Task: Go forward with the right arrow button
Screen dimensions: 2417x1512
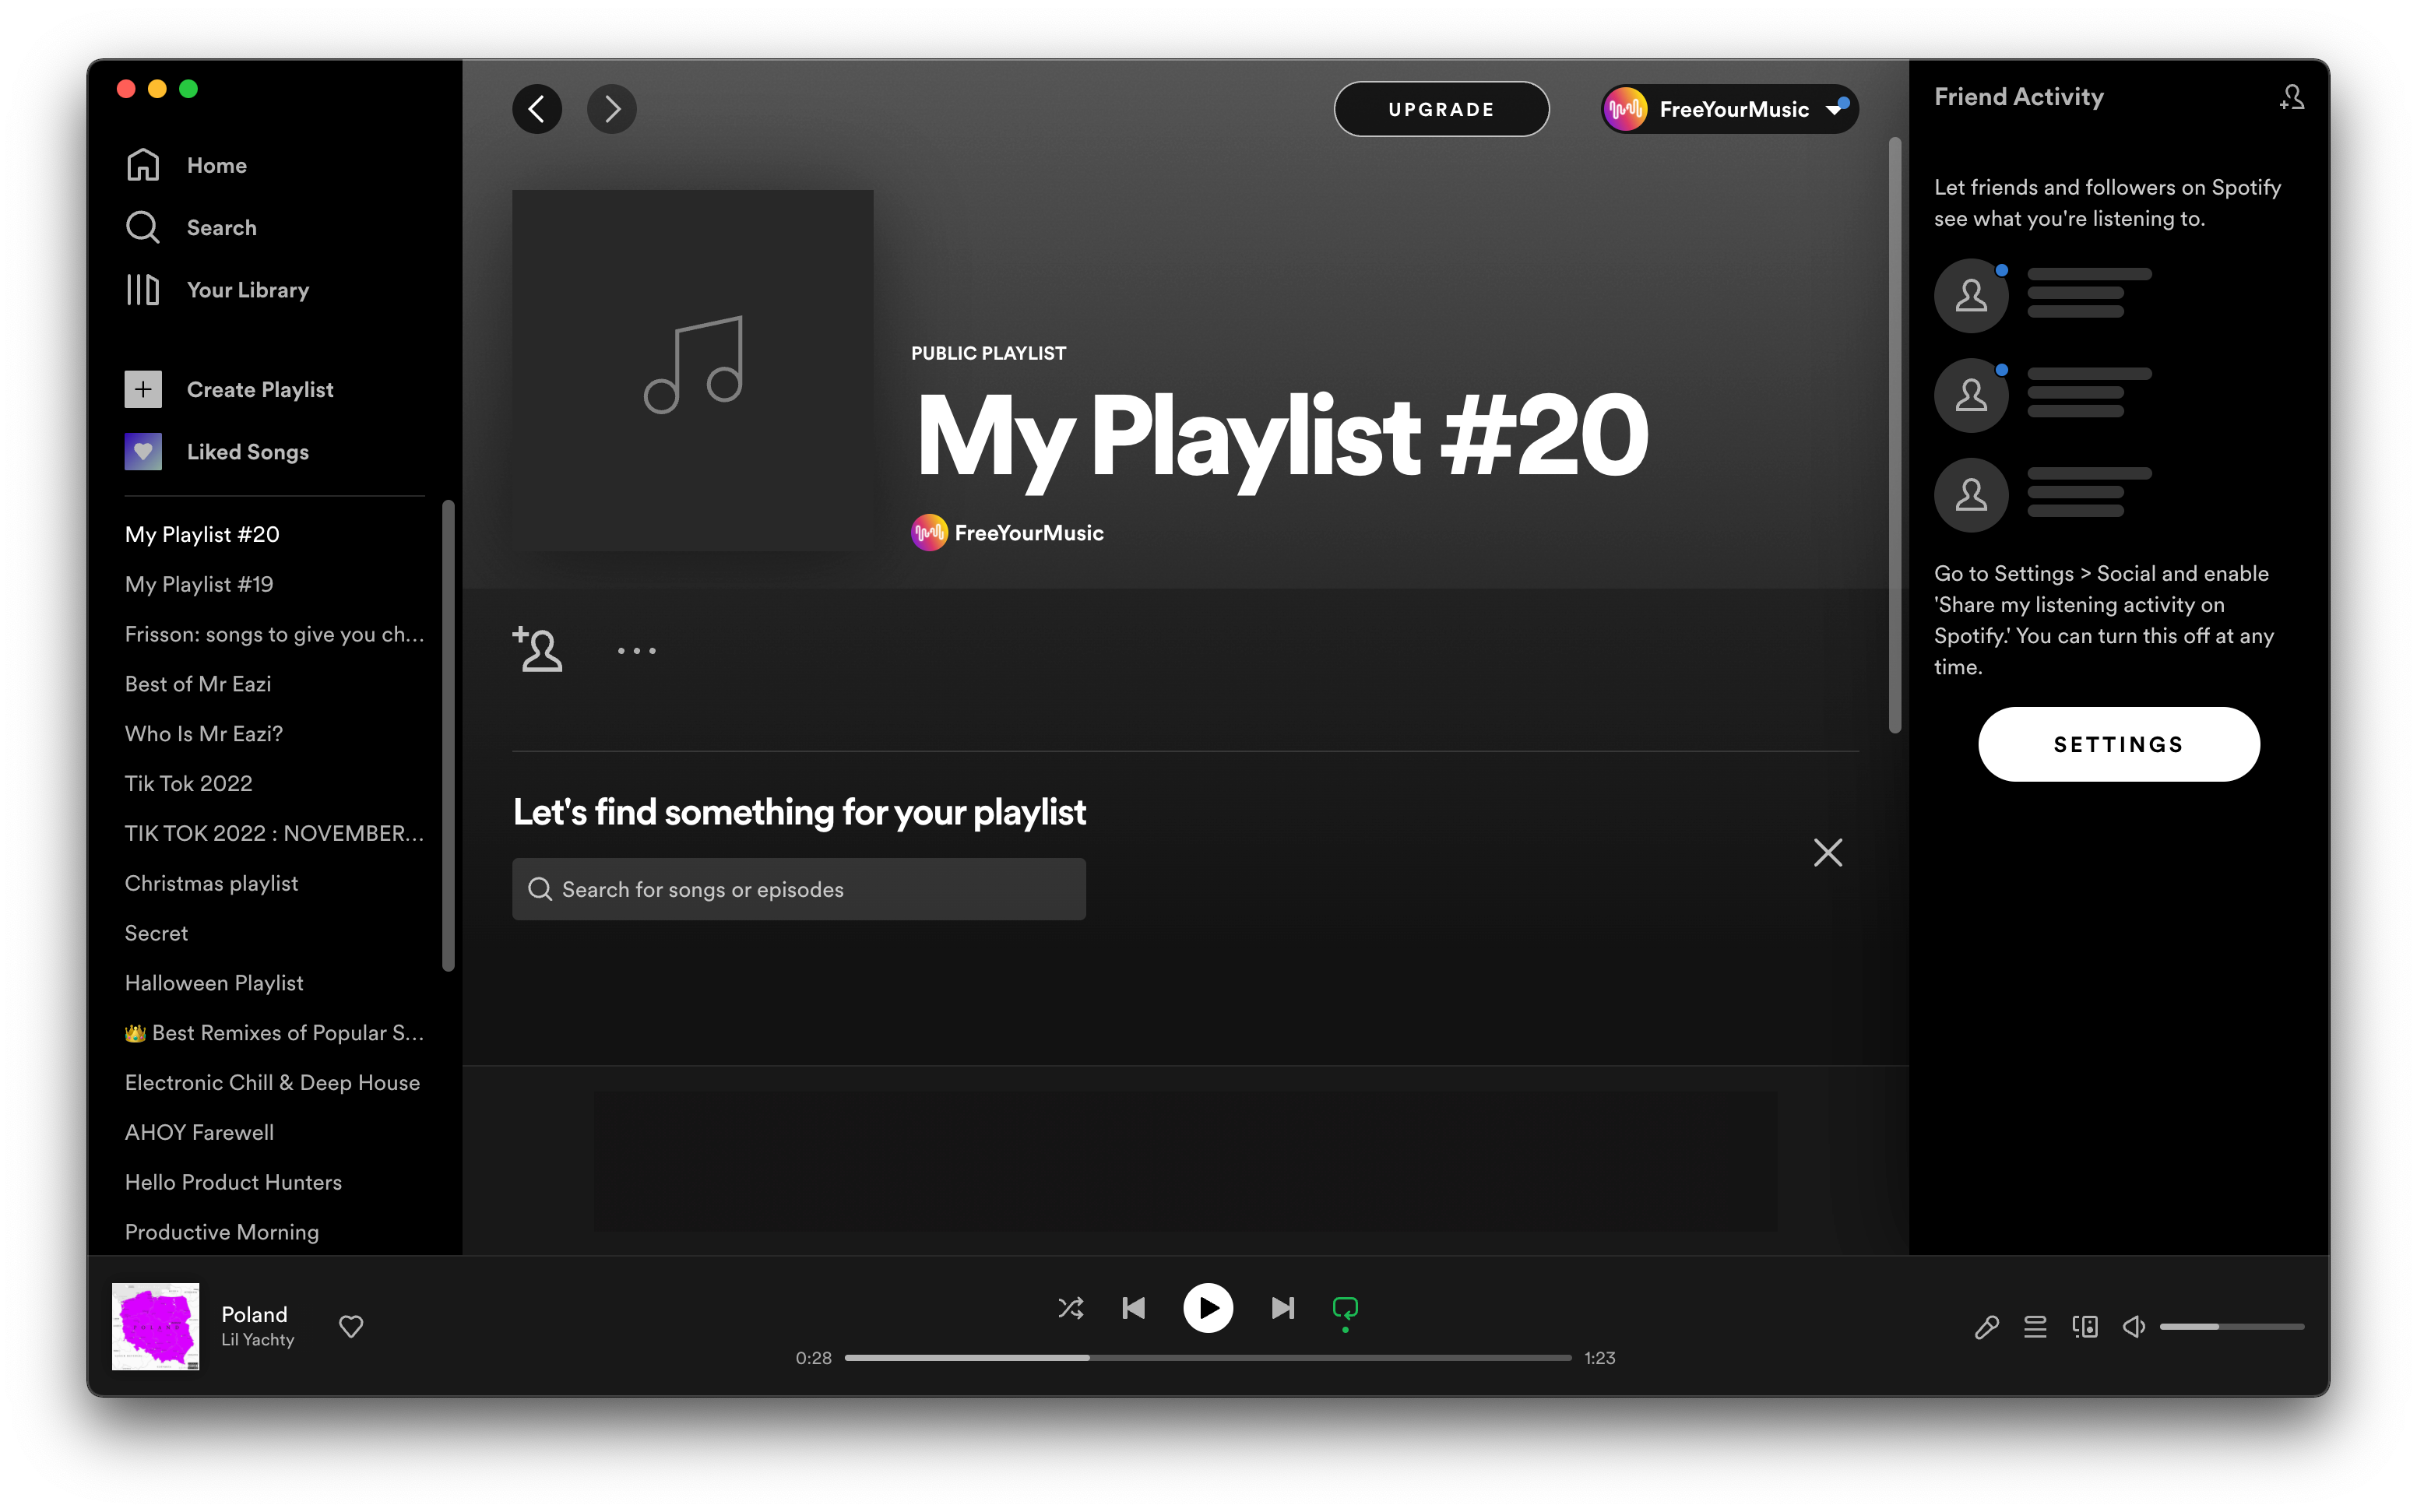Action: tap(611, 109)
